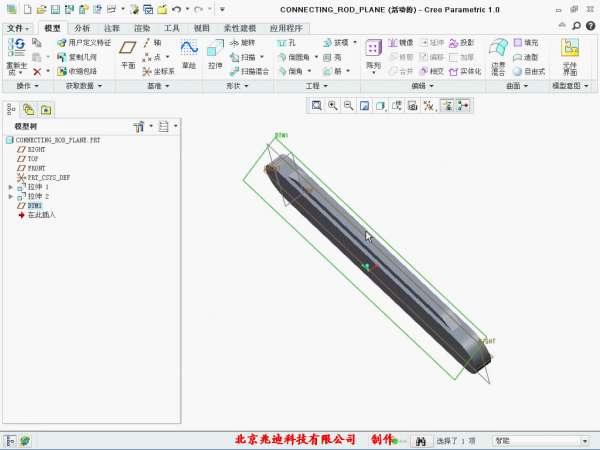Screen dimensions: 600x450
Task: Select the FRONT datum plane in tree
Action: point(36,168)
